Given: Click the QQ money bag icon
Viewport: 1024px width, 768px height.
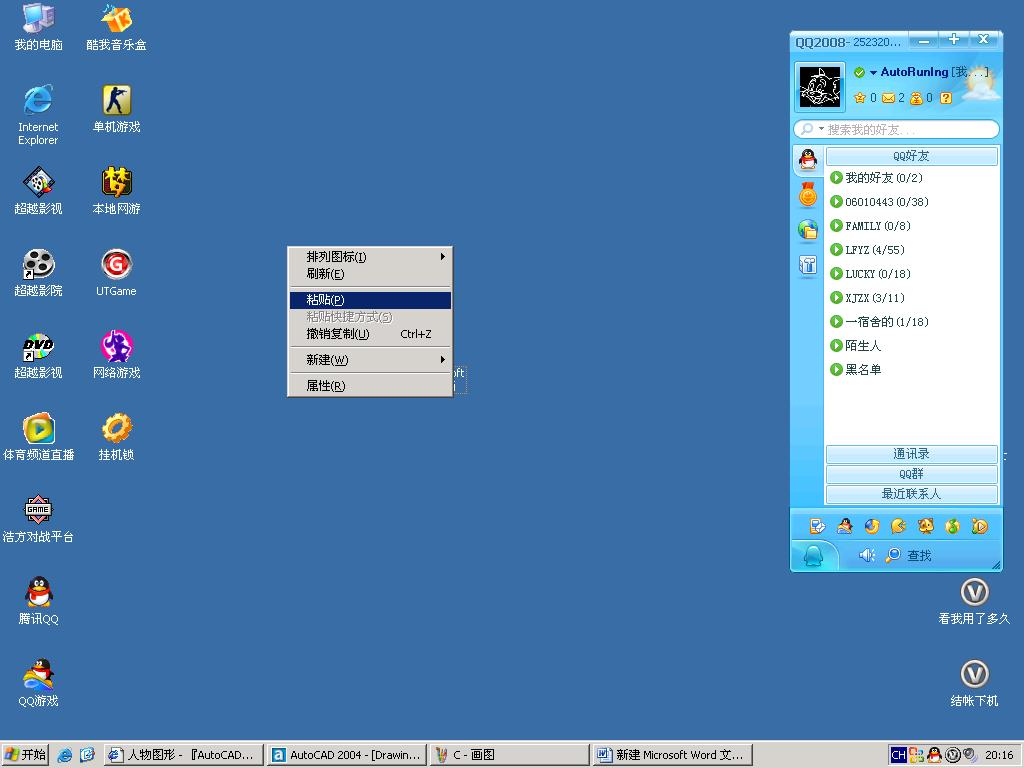Looking at the screenshot, I should [916, 98].
